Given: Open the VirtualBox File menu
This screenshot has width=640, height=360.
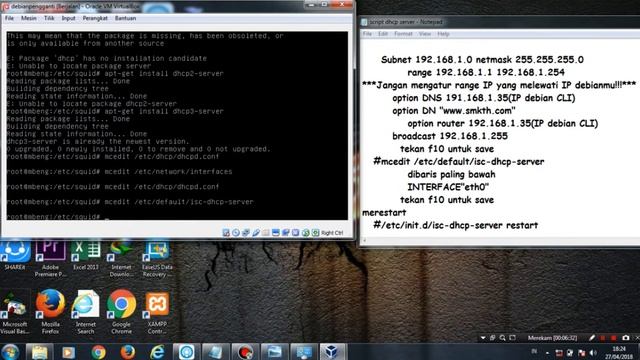Looking at the screenshot, I should 9,18.
